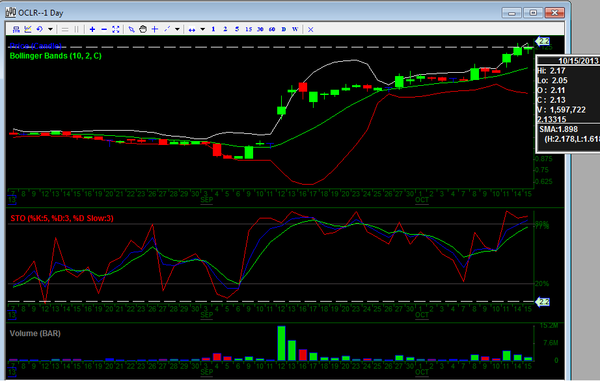
Task: Select the hand pan tool
Action: (143, 29)
